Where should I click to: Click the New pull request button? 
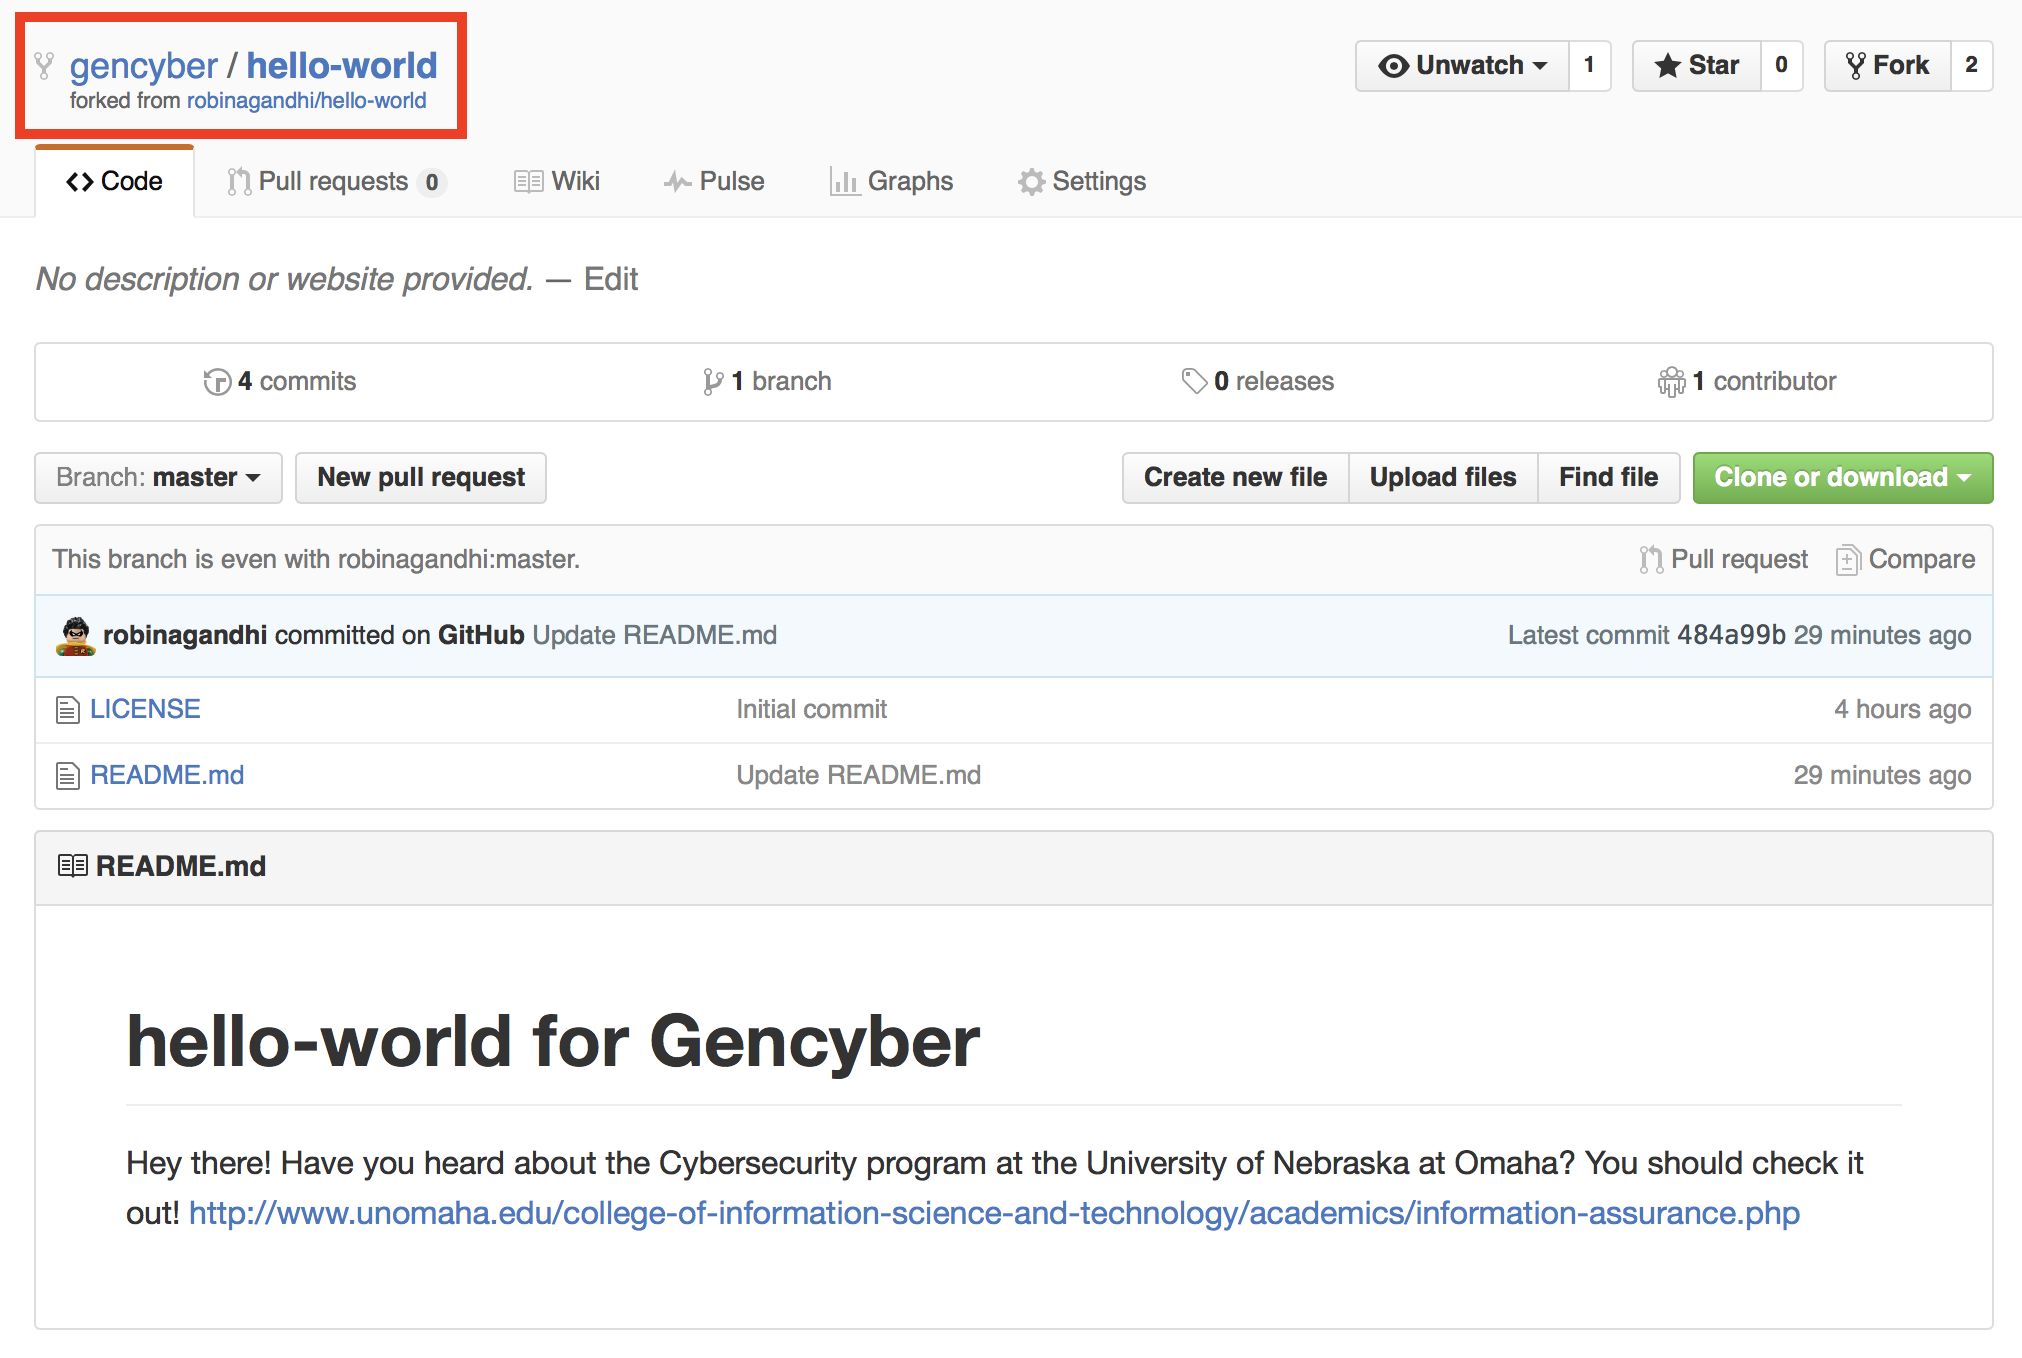(421, 476)
